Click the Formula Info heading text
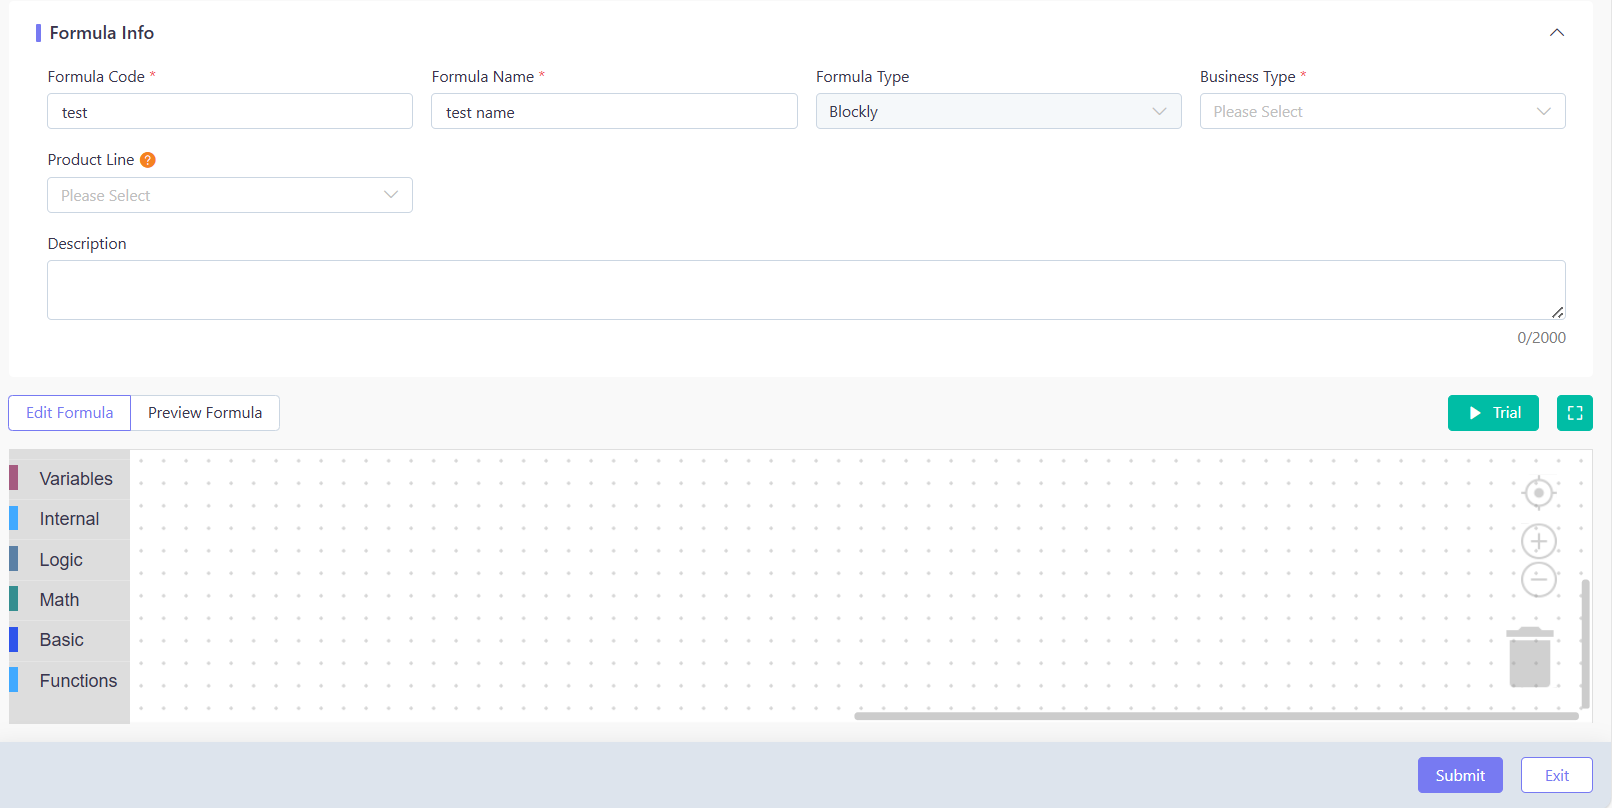This screenshot has width=1612, height=808. pyautogui.click(x=102, y=33)
